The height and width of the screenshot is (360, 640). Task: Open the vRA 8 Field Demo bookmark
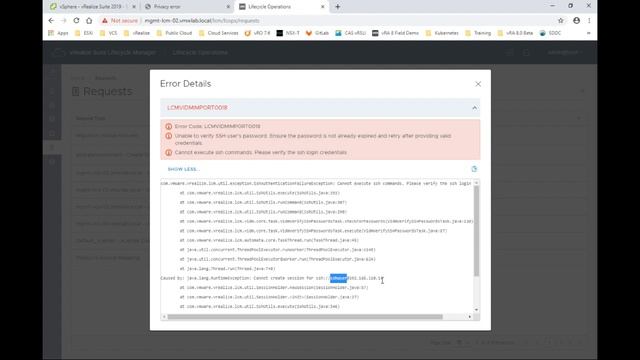396,33
